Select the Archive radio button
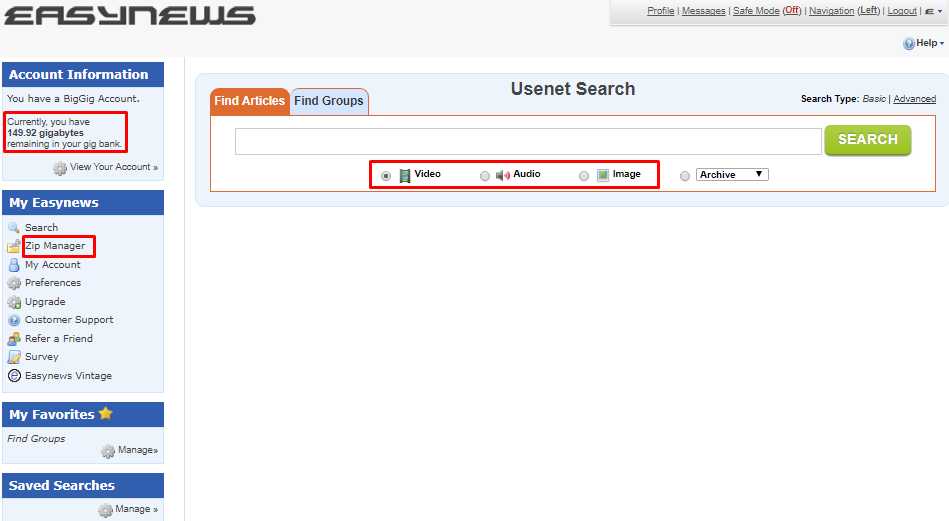Screen dimensions: 949x521 coord(685,176)
